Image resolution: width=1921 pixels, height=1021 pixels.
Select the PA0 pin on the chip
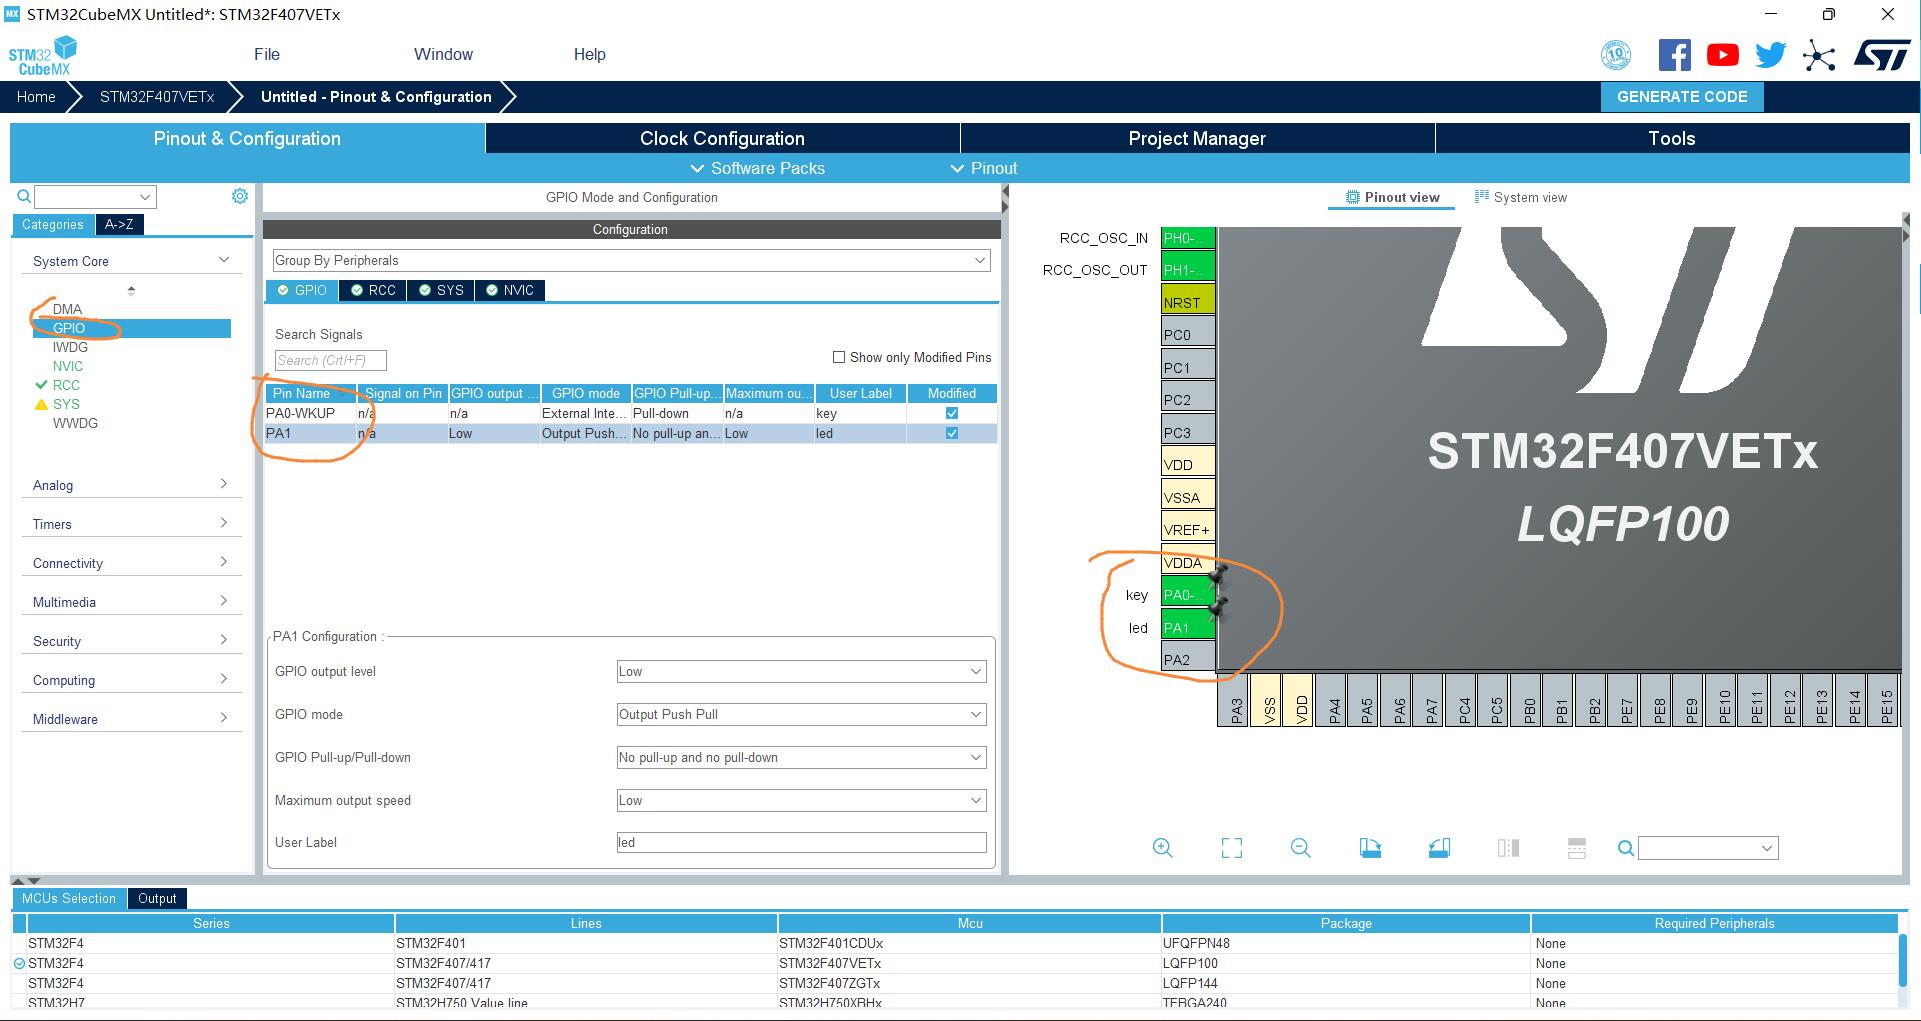tap(1188, 594)
